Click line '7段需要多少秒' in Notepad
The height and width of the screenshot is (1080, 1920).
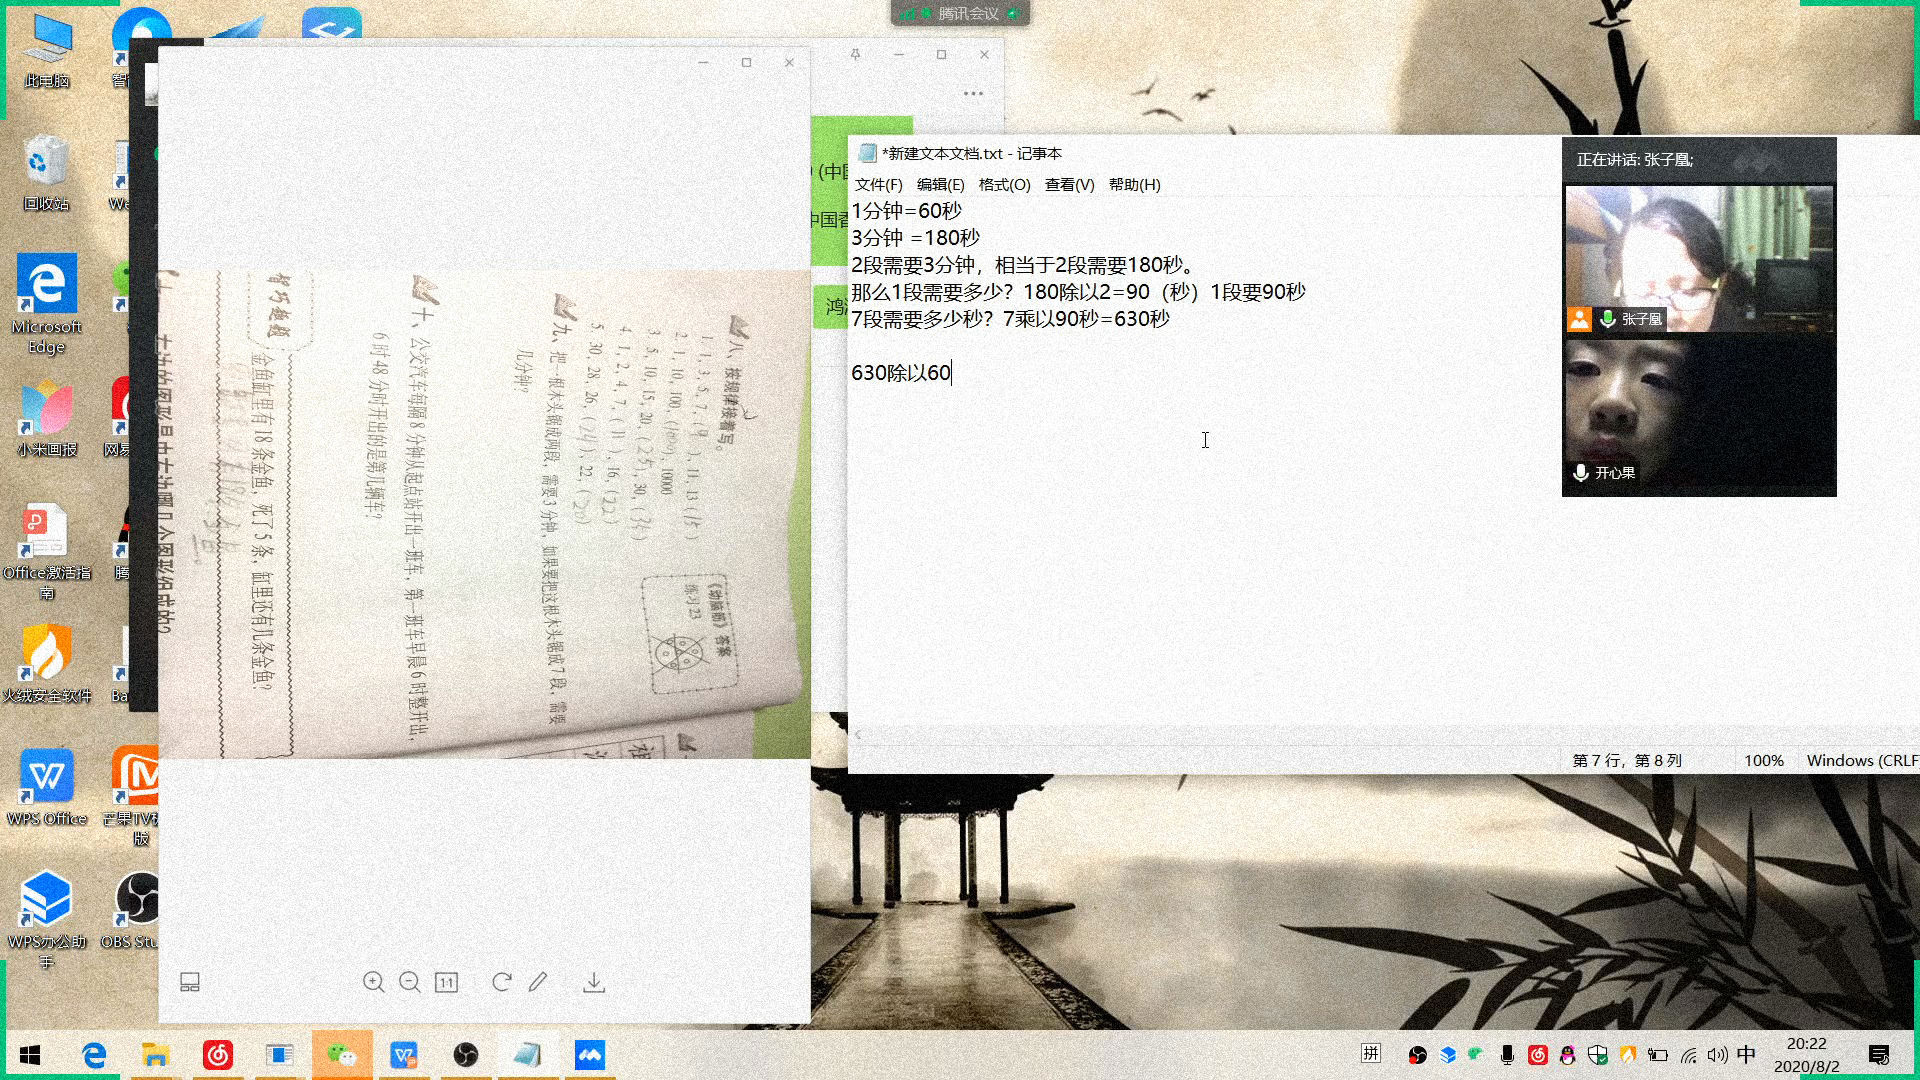tap(1010, 319)
